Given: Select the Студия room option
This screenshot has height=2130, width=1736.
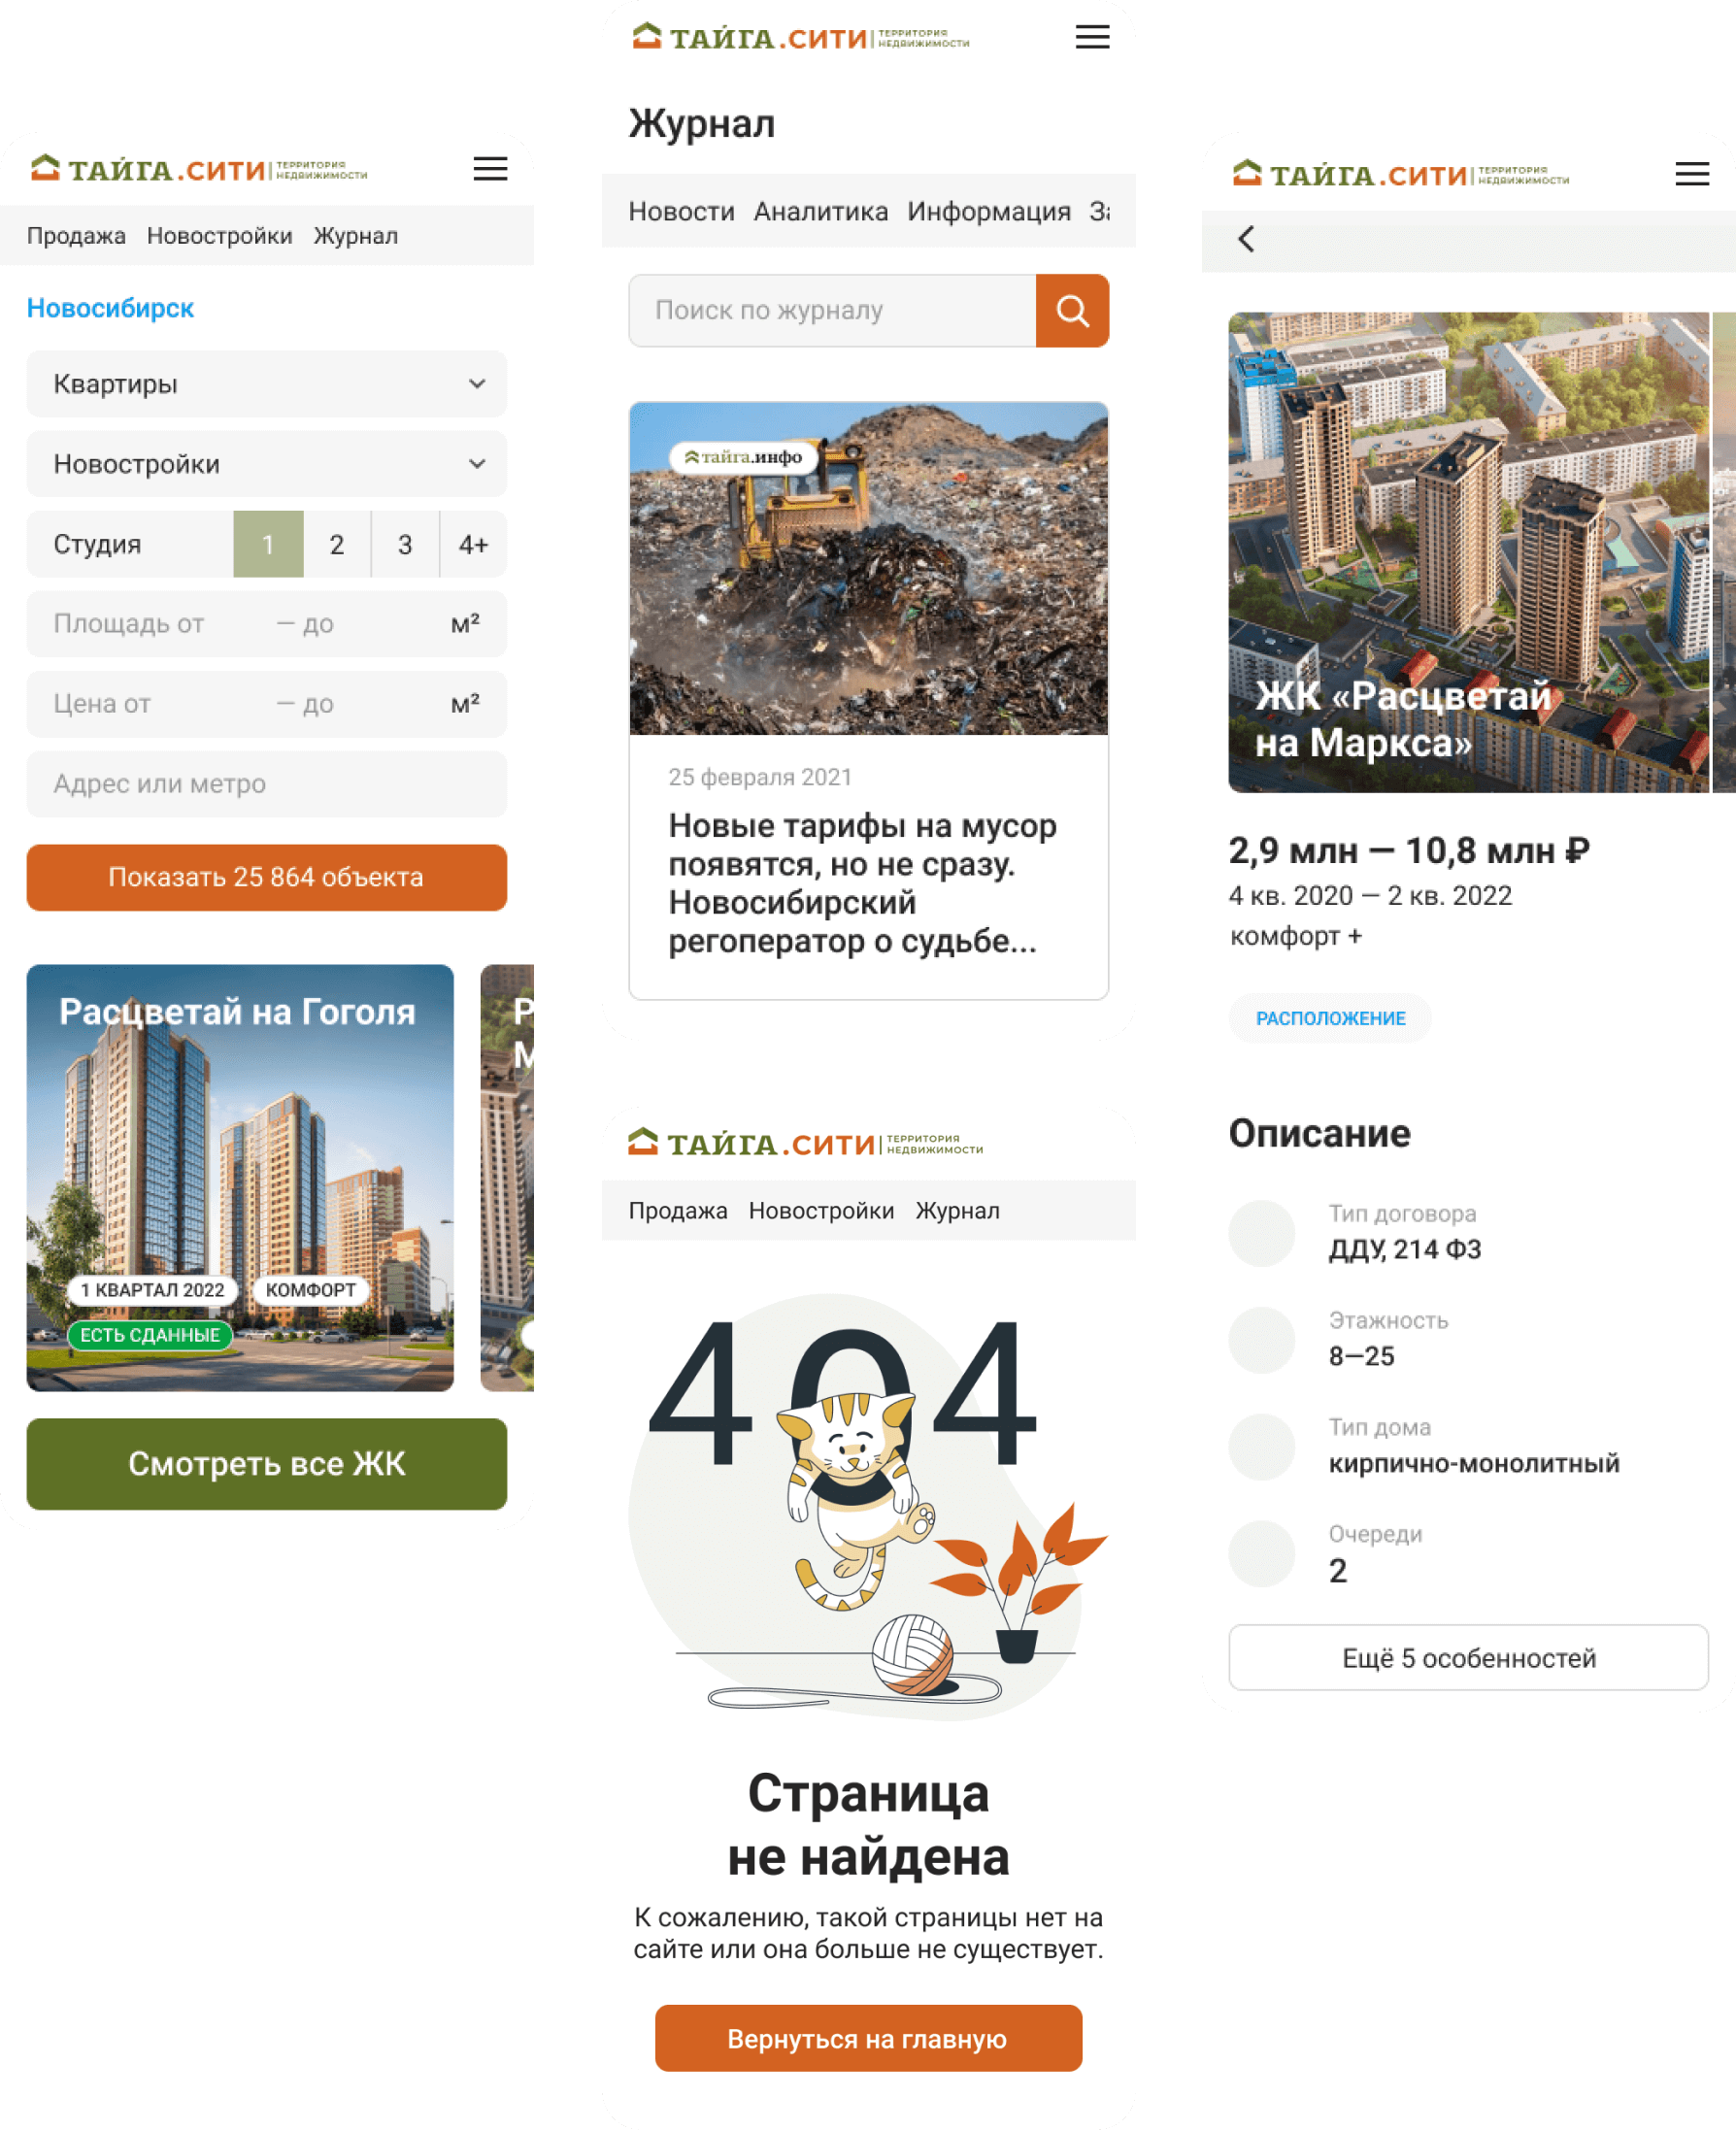Looking at the screenshot, I should (130, 544).
